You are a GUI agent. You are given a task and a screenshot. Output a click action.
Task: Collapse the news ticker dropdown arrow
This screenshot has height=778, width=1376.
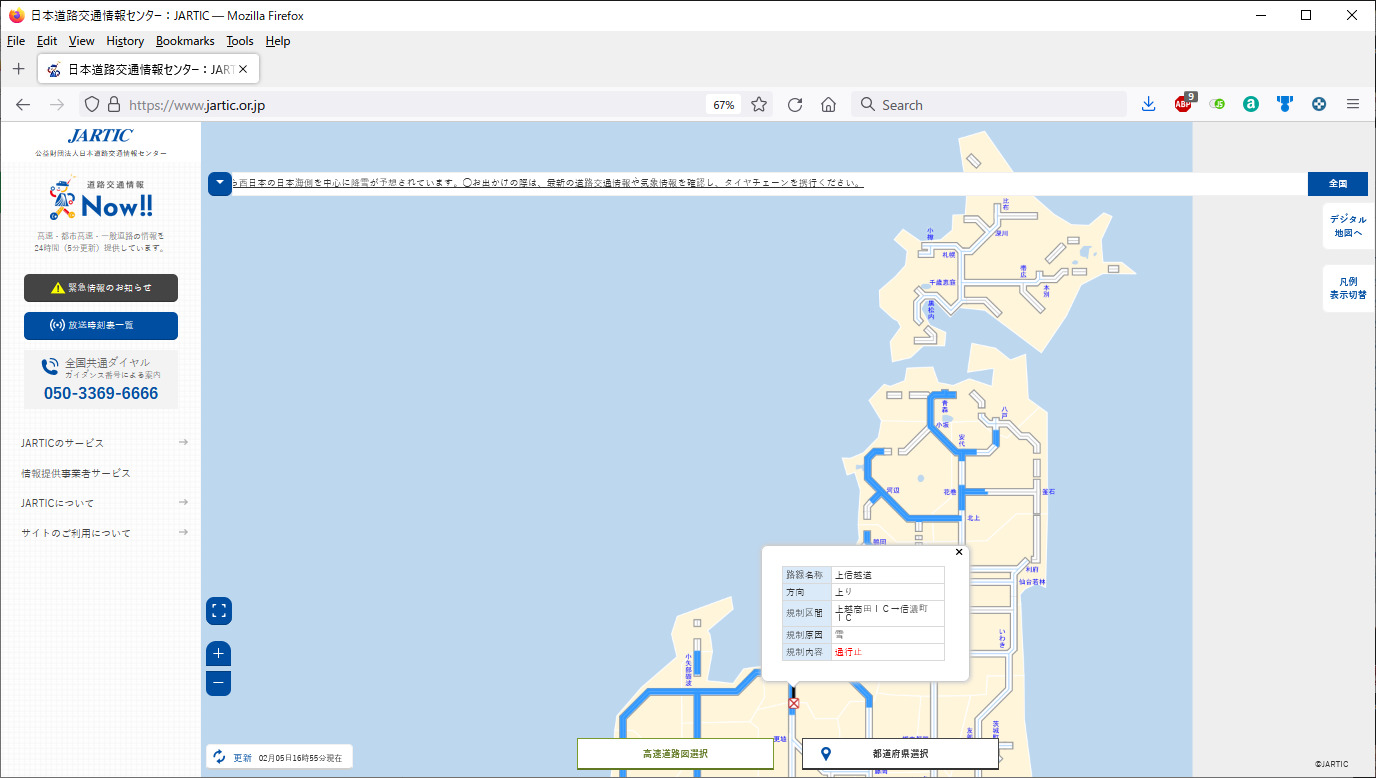coord(220,184)
